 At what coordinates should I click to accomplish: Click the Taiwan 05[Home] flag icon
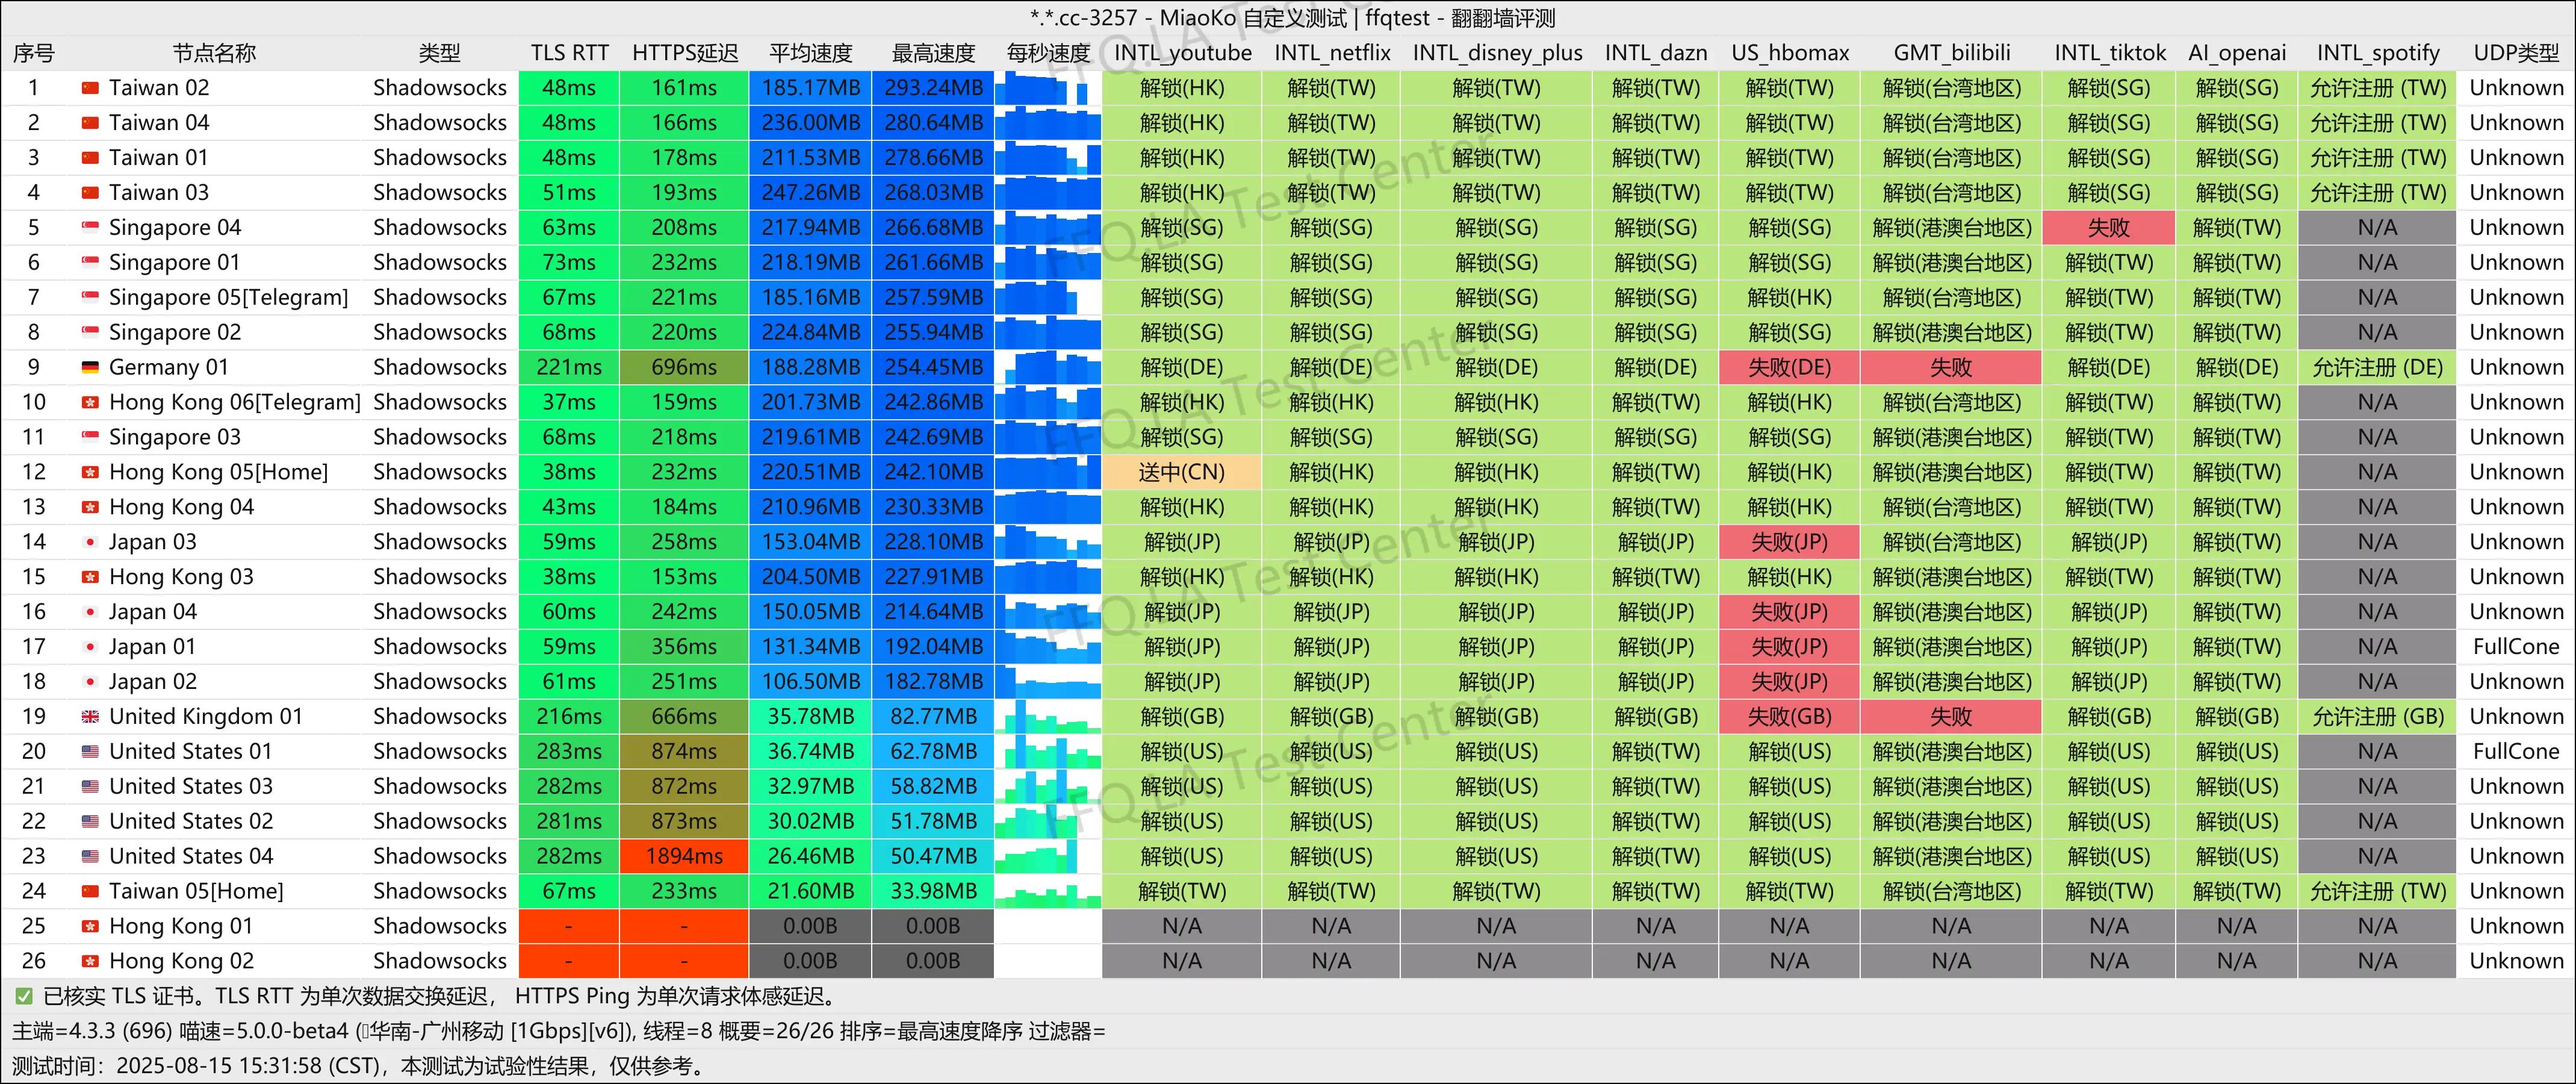pyautogui.click(x=90, y=891)
